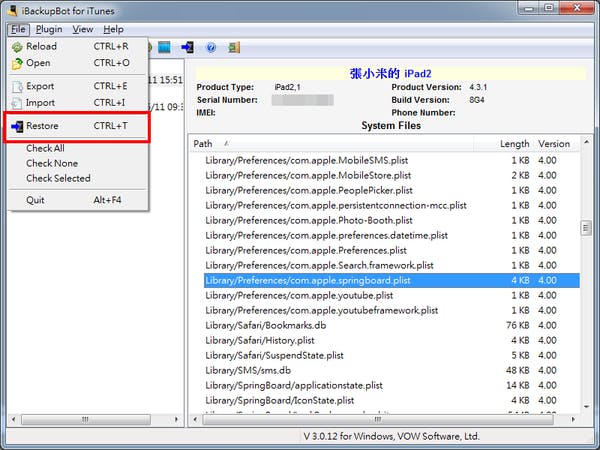
Task: Select com.apple.youtubeframework.plist row
Action: point(392,310)
